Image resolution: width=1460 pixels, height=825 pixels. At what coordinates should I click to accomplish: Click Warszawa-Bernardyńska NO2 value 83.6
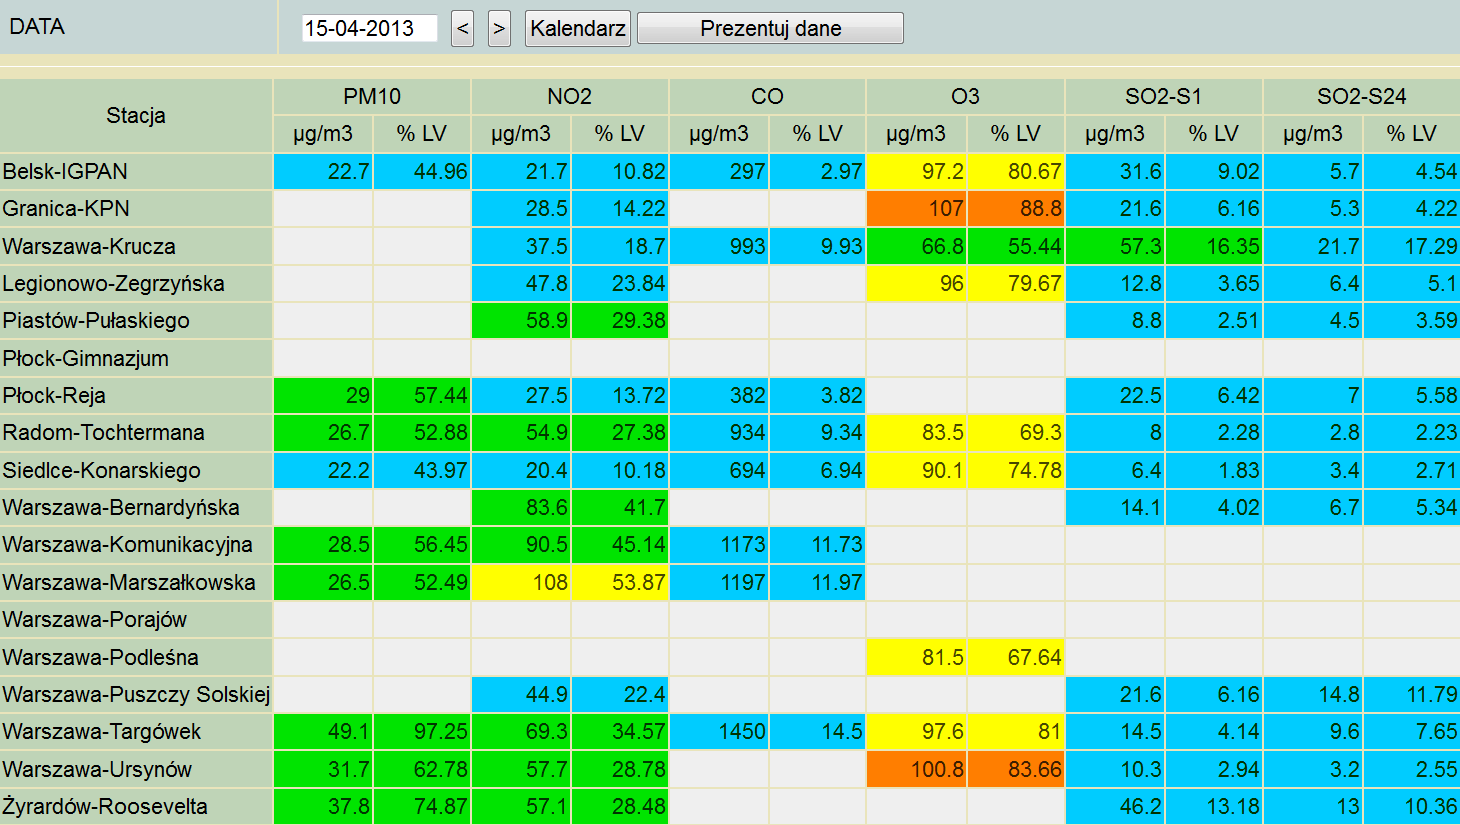pos(521,507)
